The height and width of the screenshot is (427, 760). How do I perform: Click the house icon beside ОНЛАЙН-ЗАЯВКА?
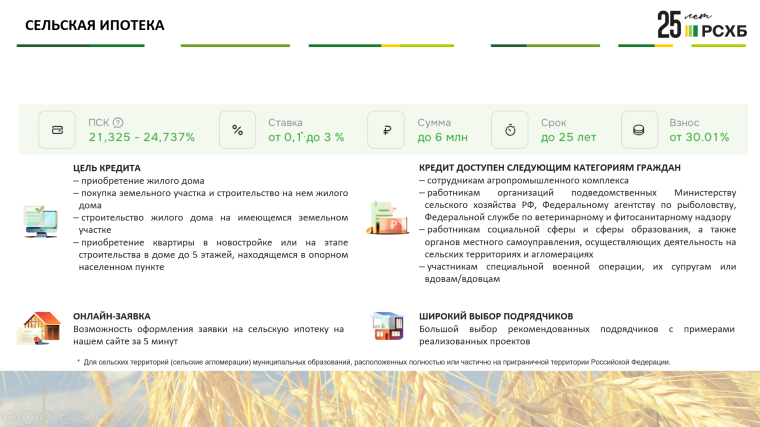(39, 327)
